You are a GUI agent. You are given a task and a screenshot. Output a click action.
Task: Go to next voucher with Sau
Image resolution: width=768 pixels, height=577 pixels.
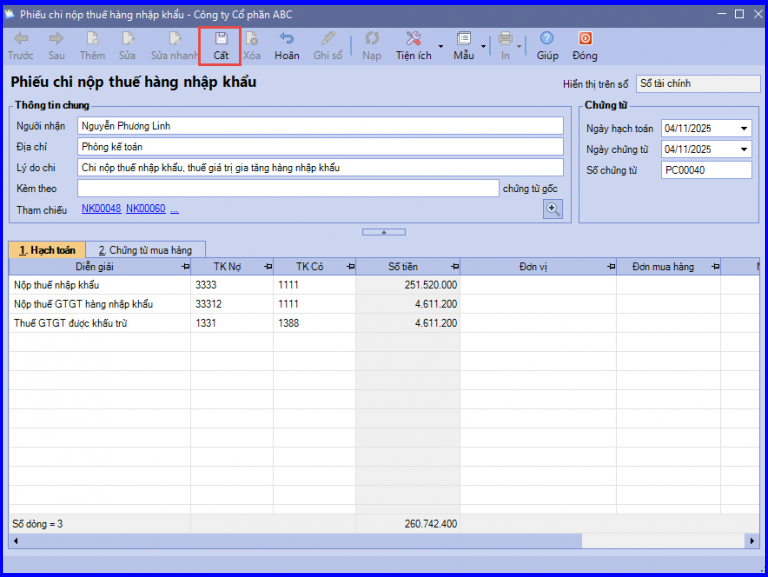pyautogui.click(x=56, y=46)
